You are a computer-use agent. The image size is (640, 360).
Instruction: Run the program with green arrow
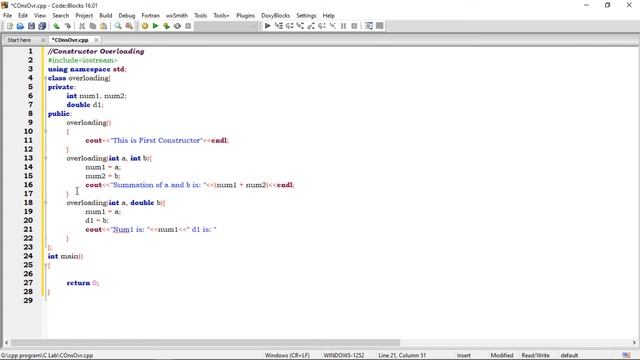click(x=156, y=26)
